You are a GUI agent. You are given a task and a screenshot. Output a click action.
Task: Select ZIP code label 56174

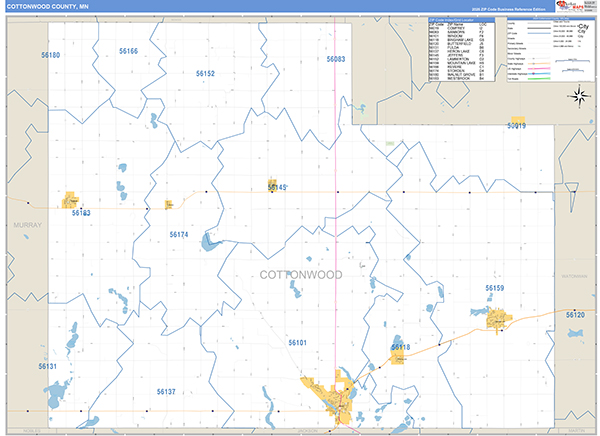pyautogui.click(x=179, y=234)
